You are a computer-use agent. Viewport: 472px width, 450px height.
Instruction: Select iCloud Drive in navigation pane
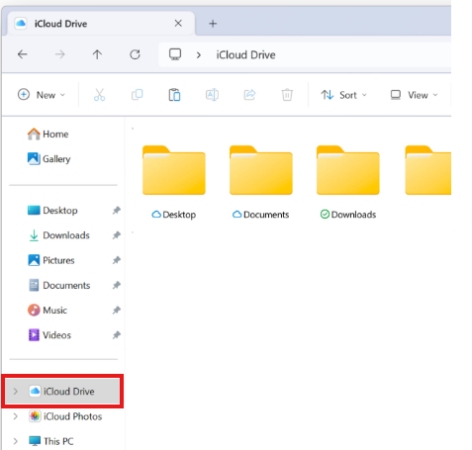pyautogui.click(x=62, y=391)
